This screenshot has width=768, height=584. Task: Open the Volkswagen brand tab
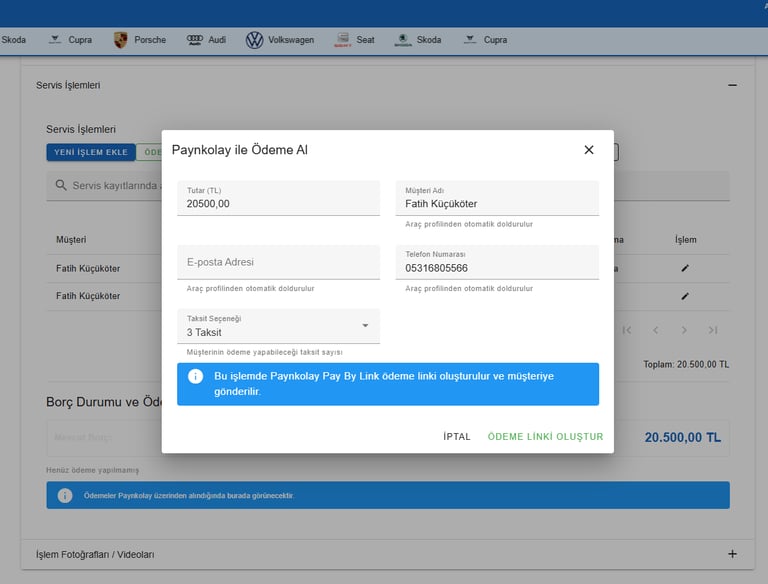(x=280, y=40)
